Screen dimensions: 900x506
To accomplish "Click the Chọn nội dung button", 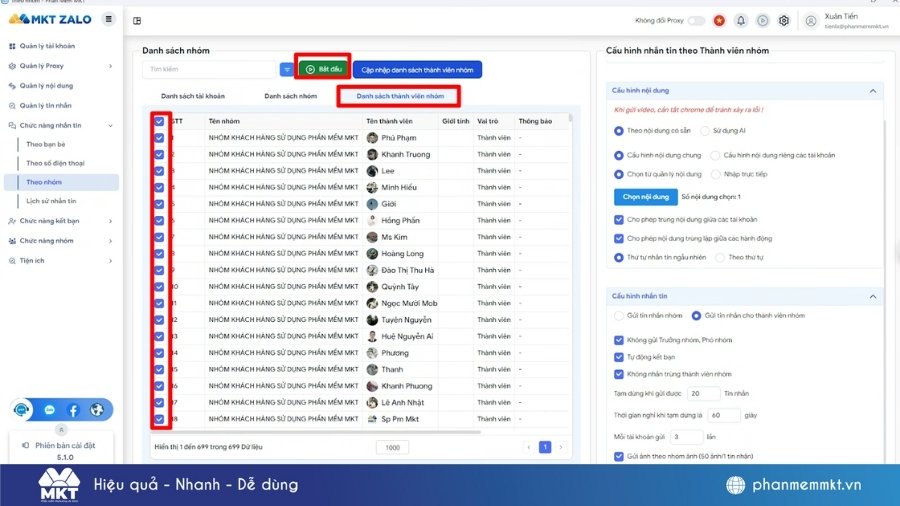I will tap(646, 197).
